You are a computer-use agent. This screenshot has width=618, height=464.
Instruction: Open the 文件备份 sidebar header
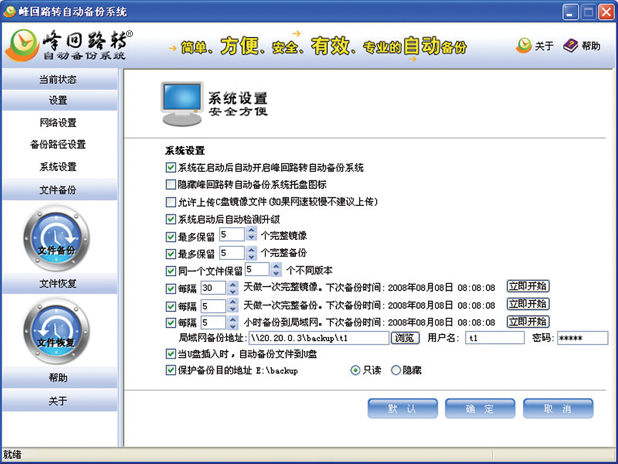pos(60,190)
